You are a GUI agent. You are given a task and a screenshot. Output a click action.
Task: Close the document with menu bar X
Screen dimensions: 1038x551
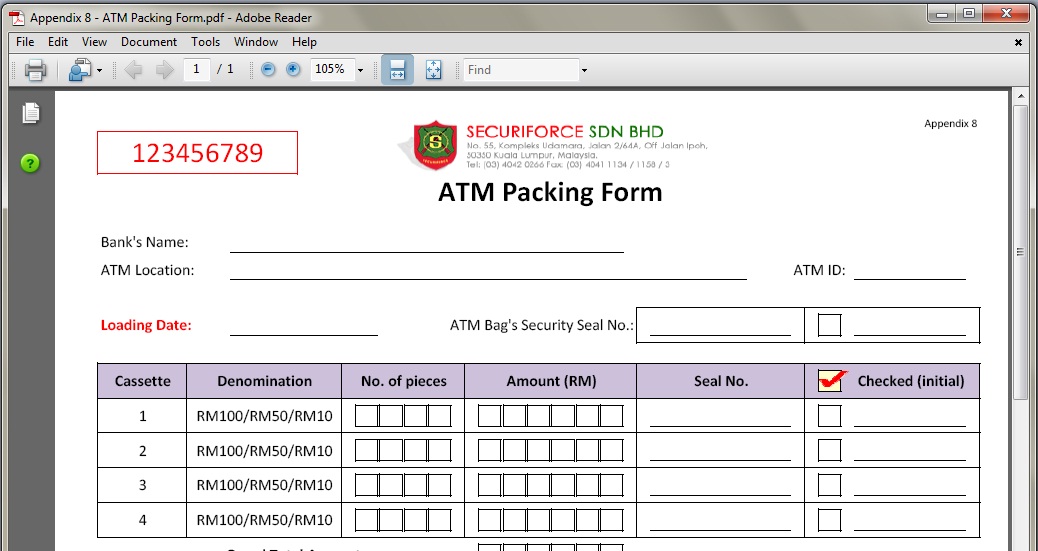coord(1018,42)
